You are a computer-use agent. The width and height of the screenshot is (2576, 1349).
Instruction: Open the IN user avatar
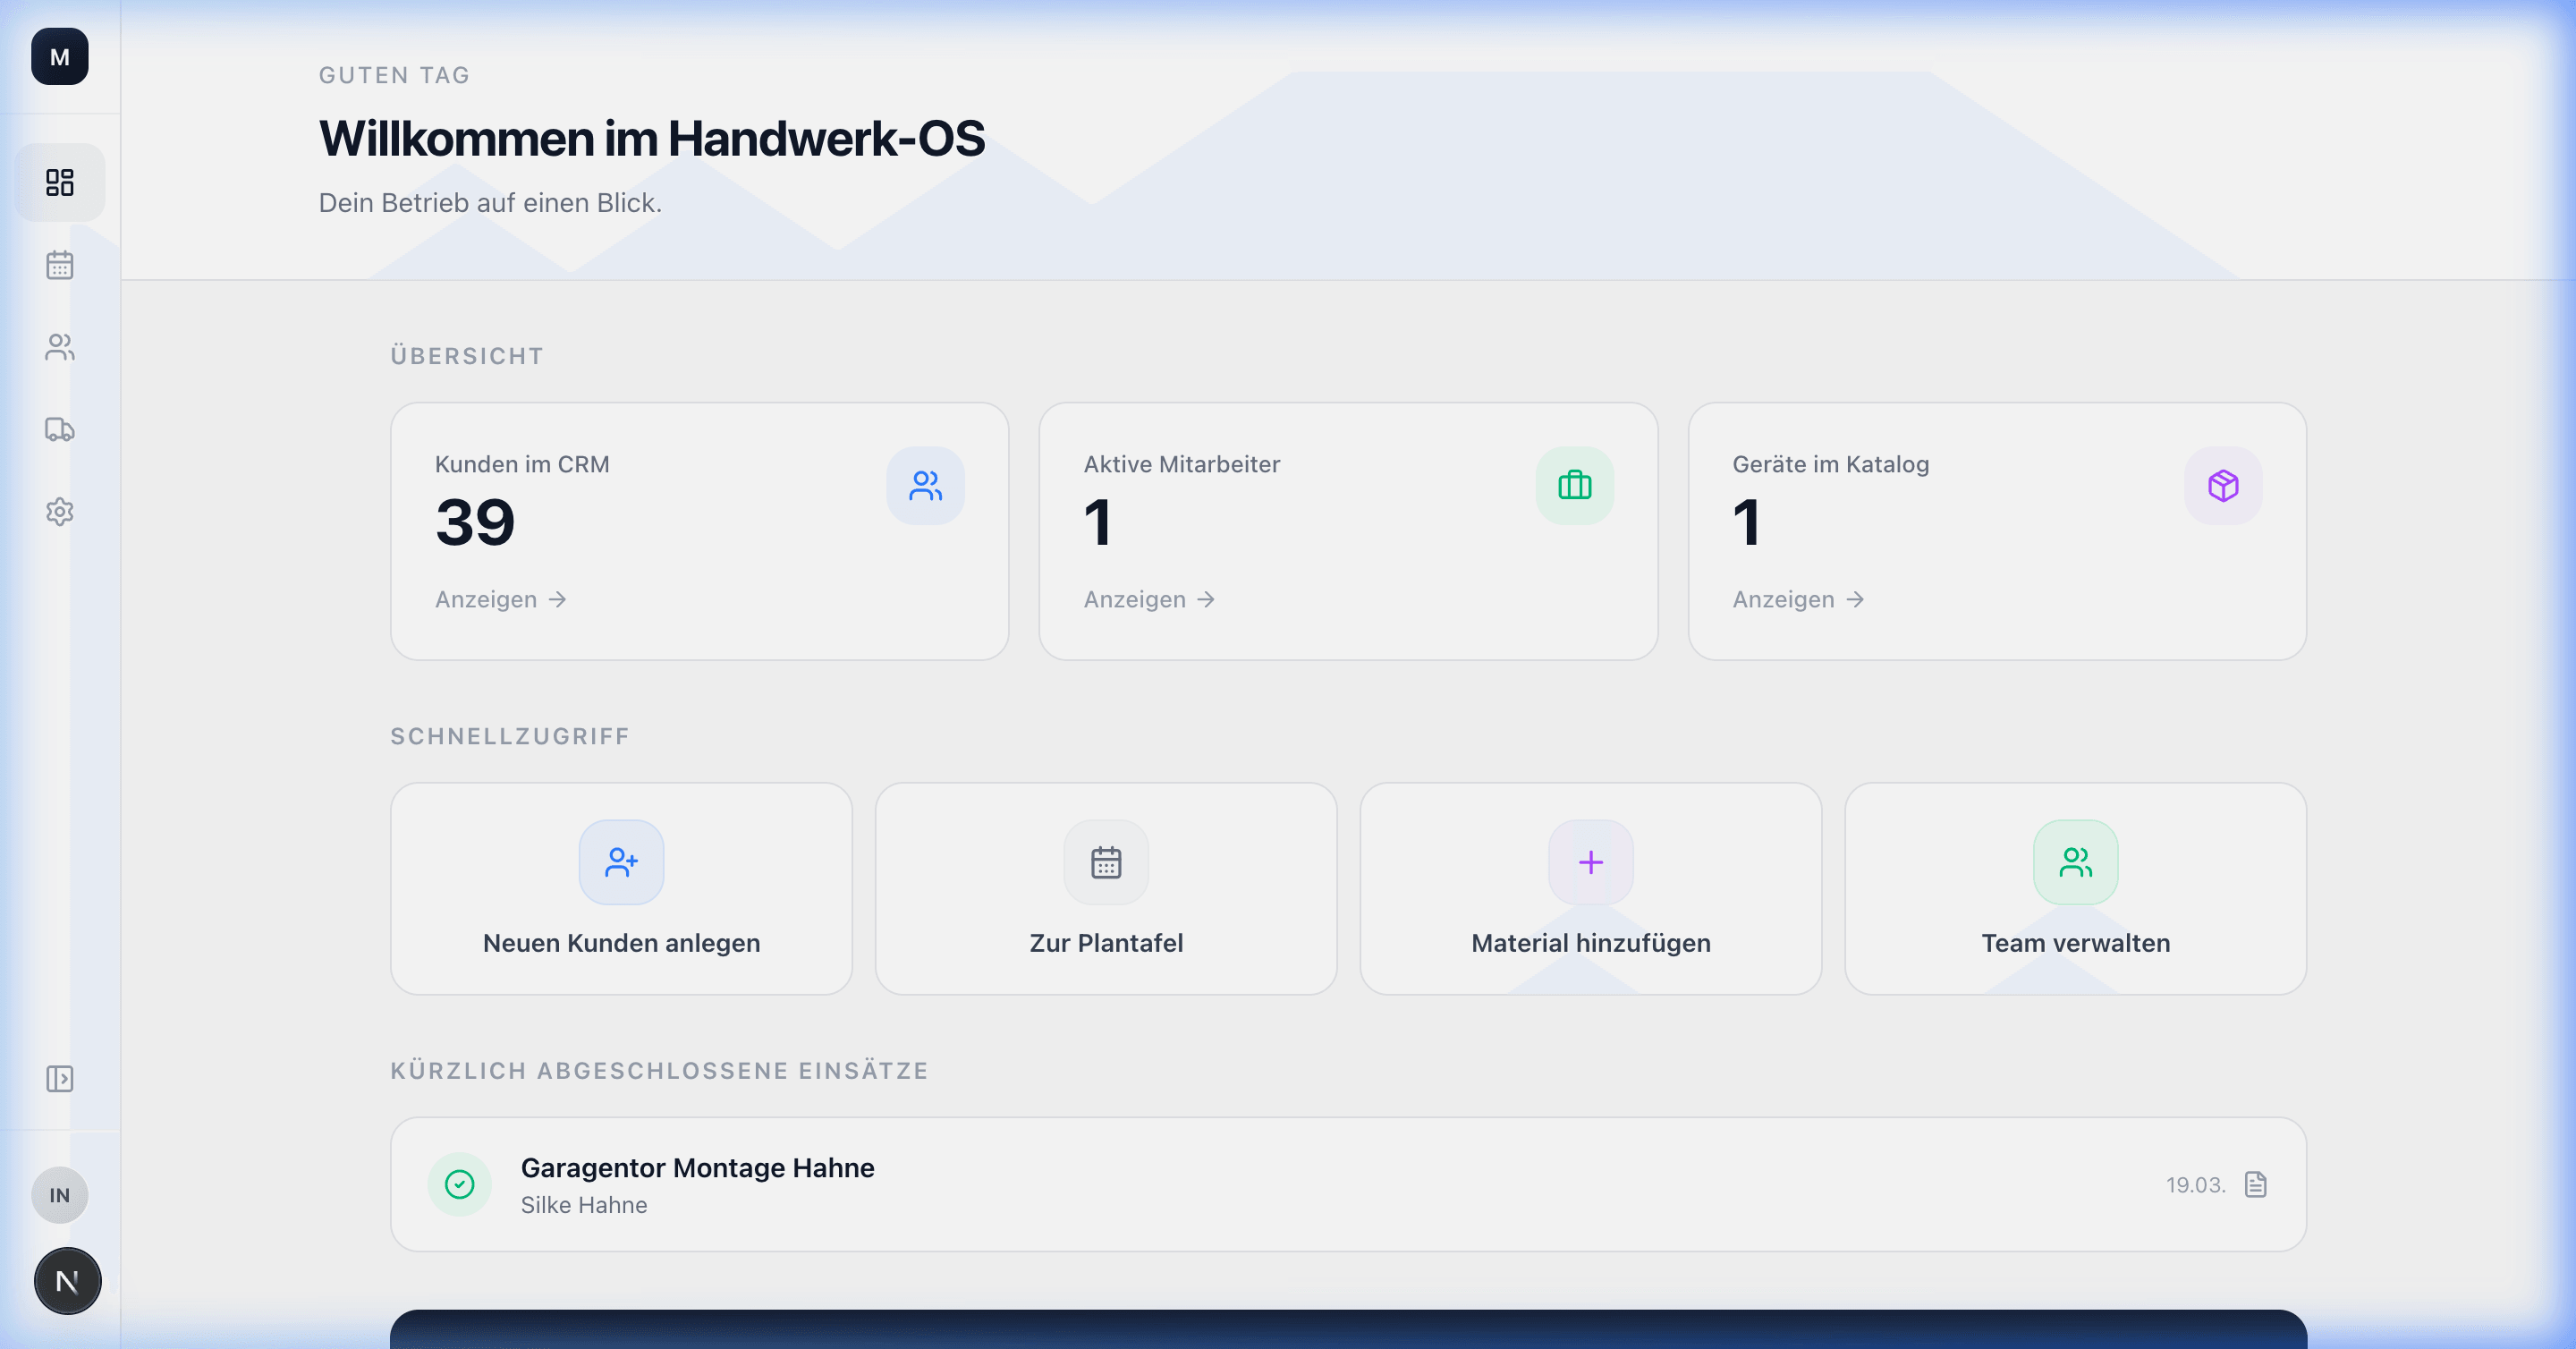pyautogui.click(x=60, y=1195)
